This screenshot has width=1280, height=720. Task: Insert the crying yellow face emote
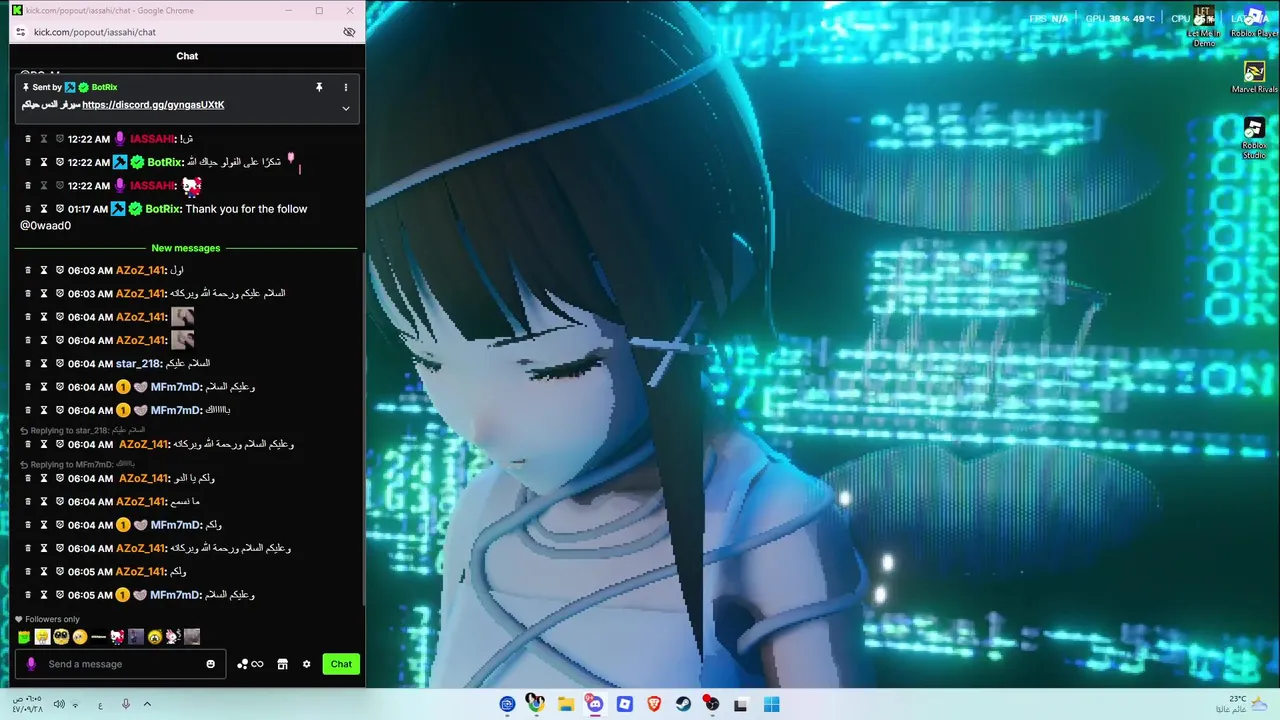click(155, 637)
